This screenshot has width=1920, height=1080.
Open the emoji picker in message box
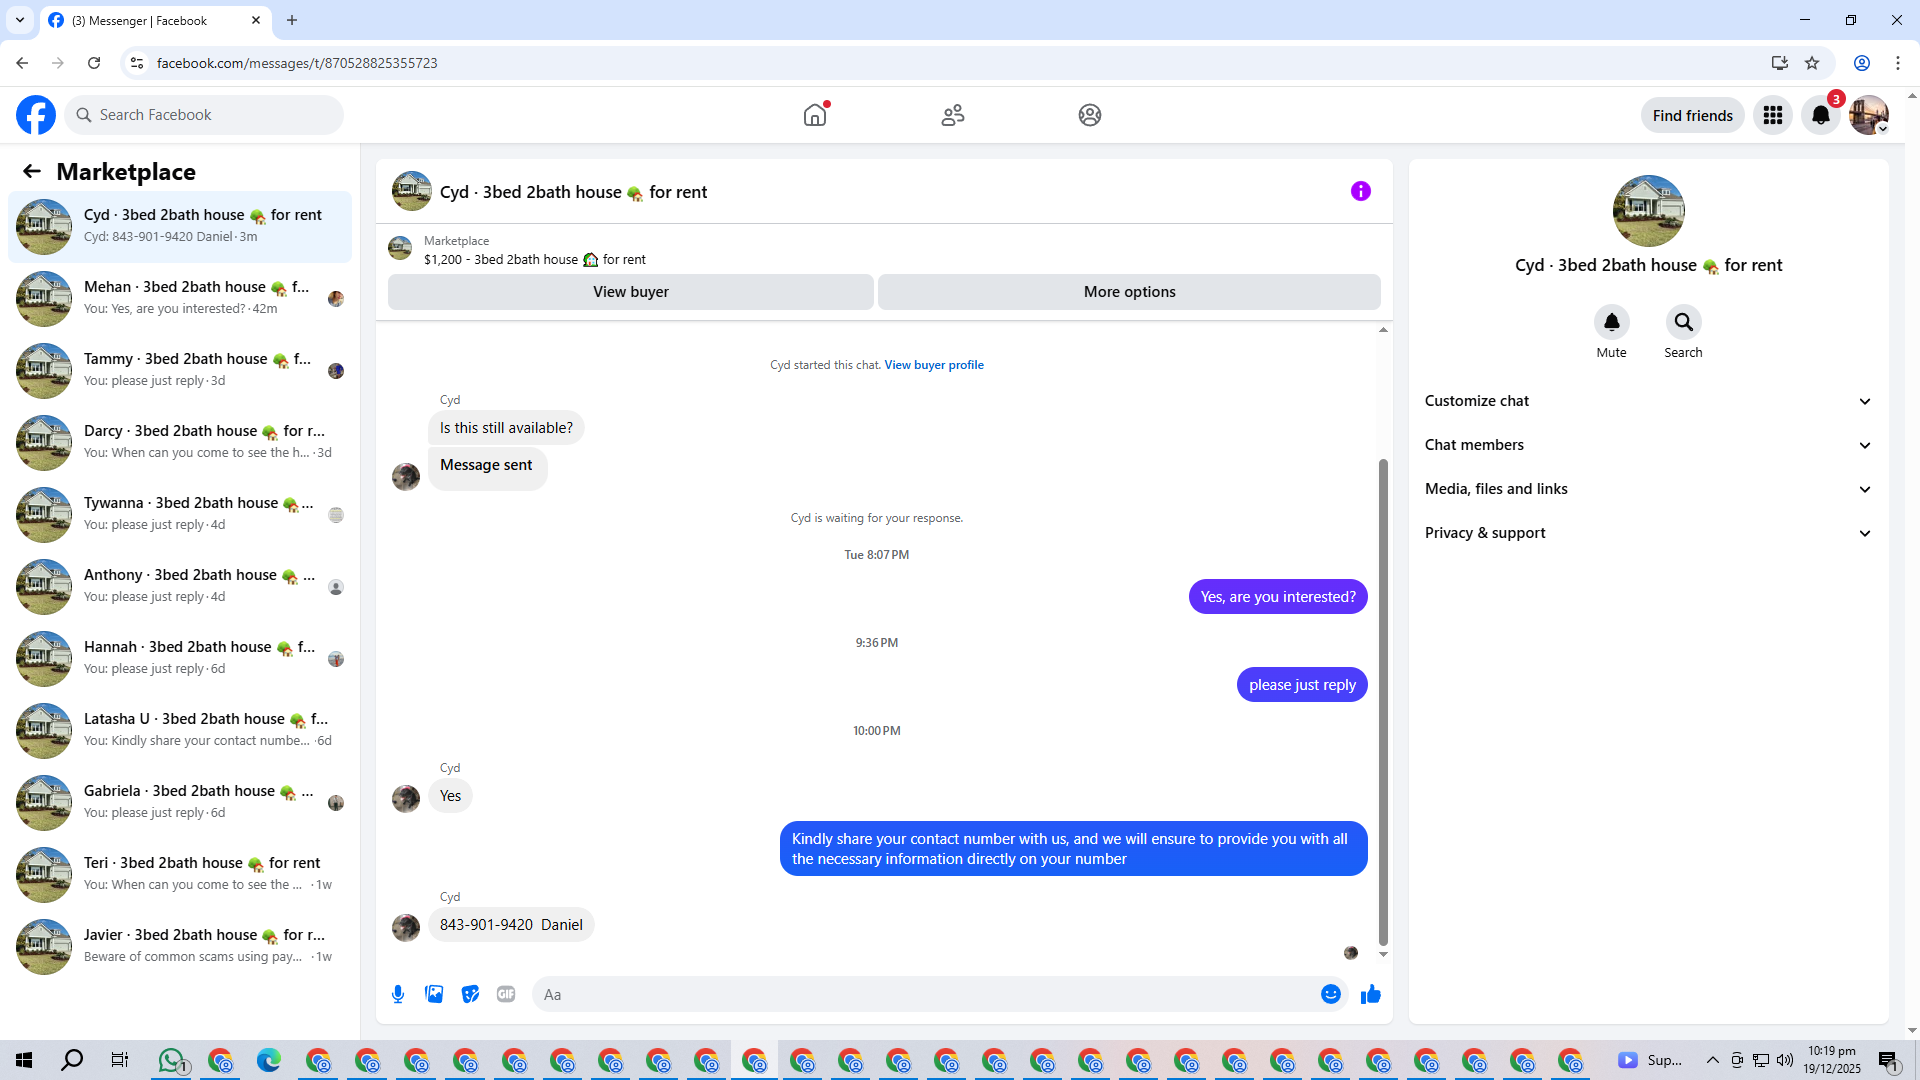coord(1330,994)
